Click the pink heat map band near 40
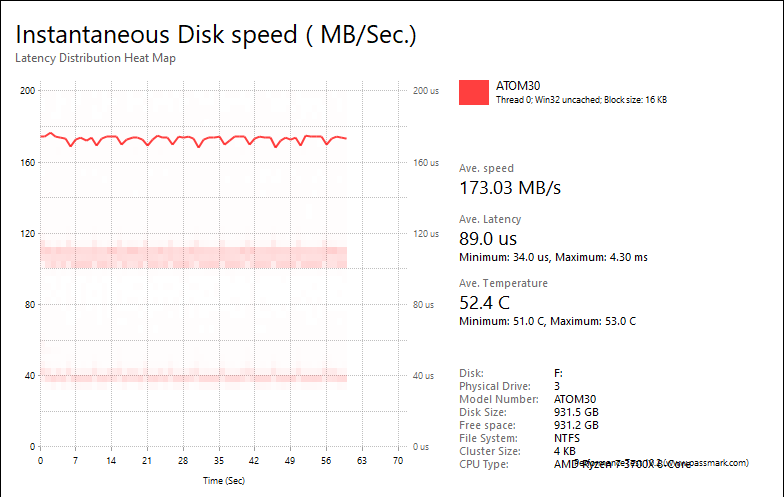The image size is (784, 497). point(194,376)
